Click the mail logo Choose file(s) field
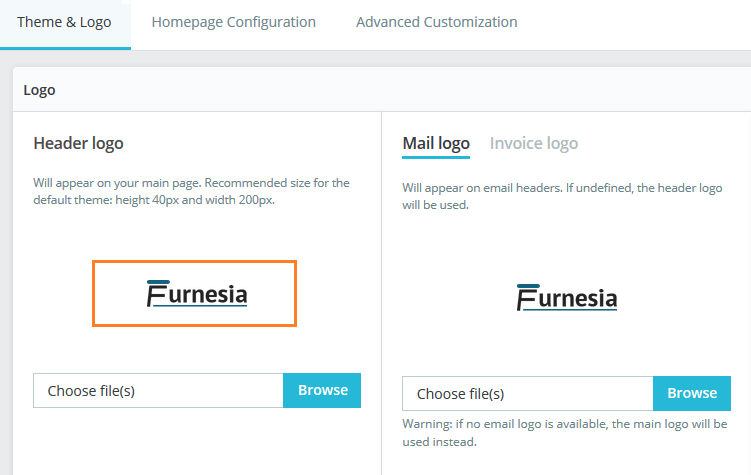 point(527,394)
